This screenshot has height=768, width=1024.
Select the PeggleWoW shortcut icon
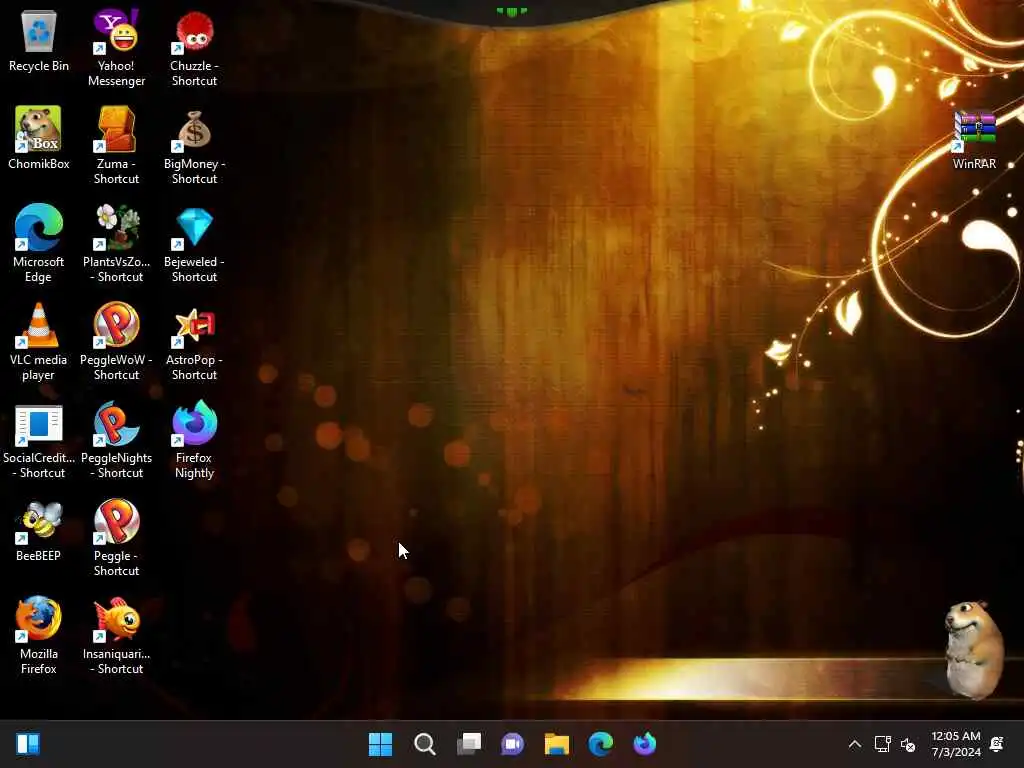116,342
